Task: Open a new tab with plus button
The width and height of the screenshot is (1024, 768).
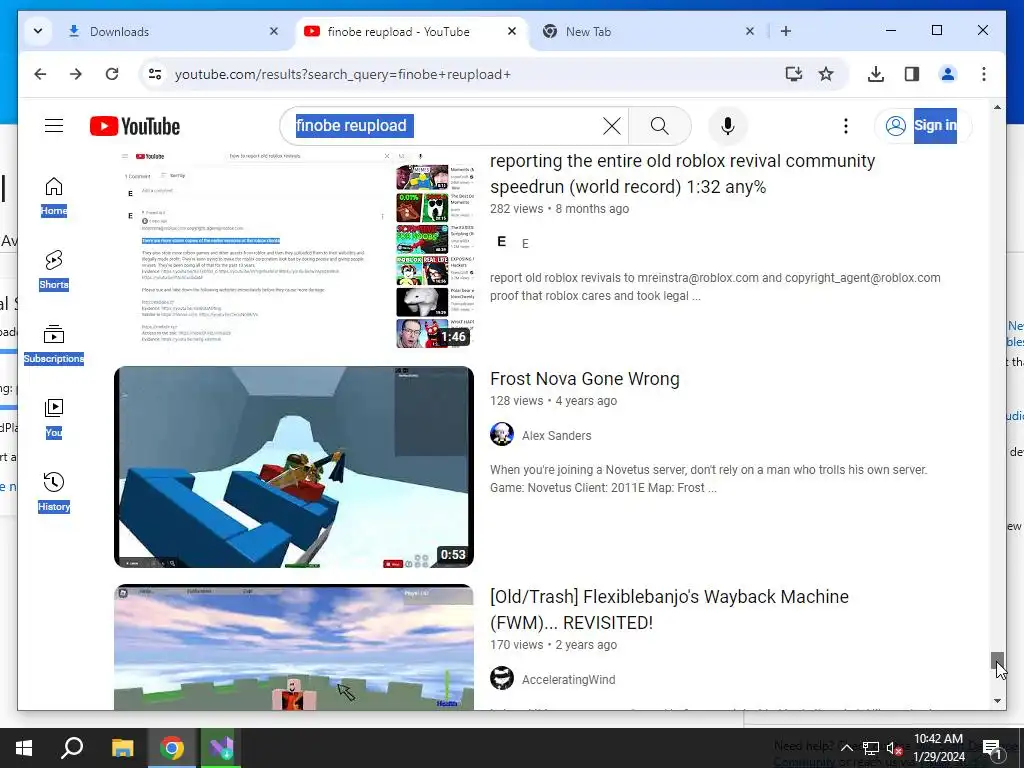Action: click(786, 31)
